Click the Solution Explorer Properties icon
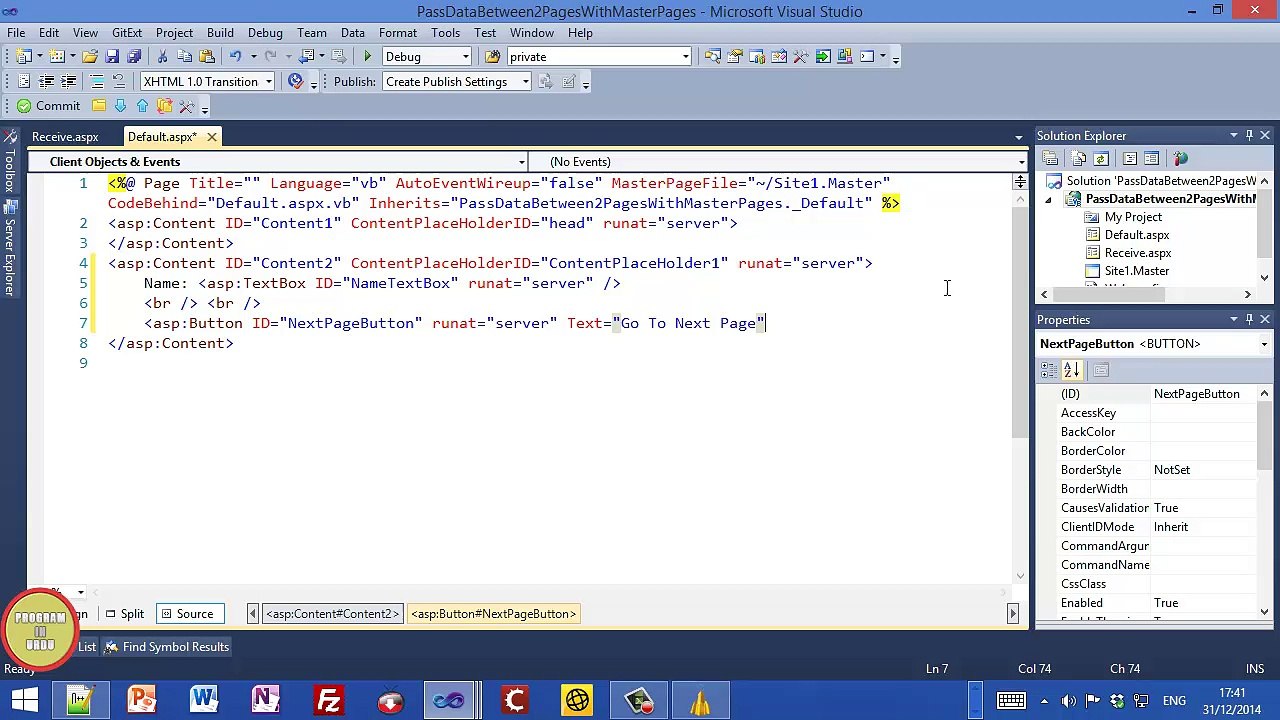This screenshot has width=1280, height=720. [1050, 159]
